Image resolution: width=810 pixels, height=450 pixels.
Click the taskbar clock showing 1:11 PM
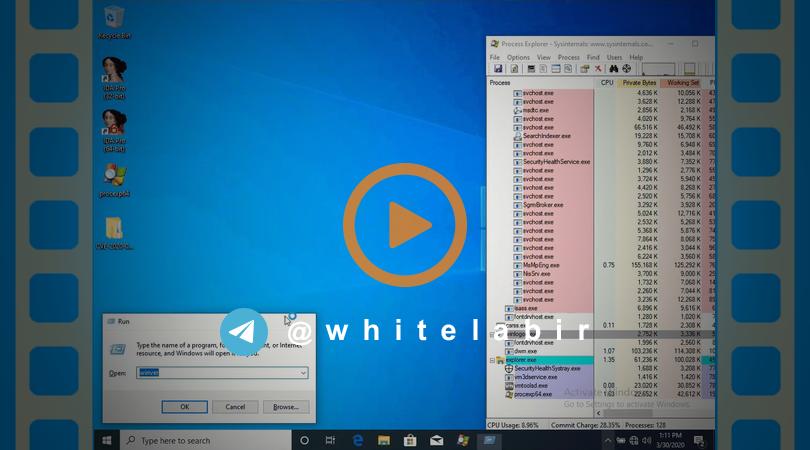tap(670, 440)
